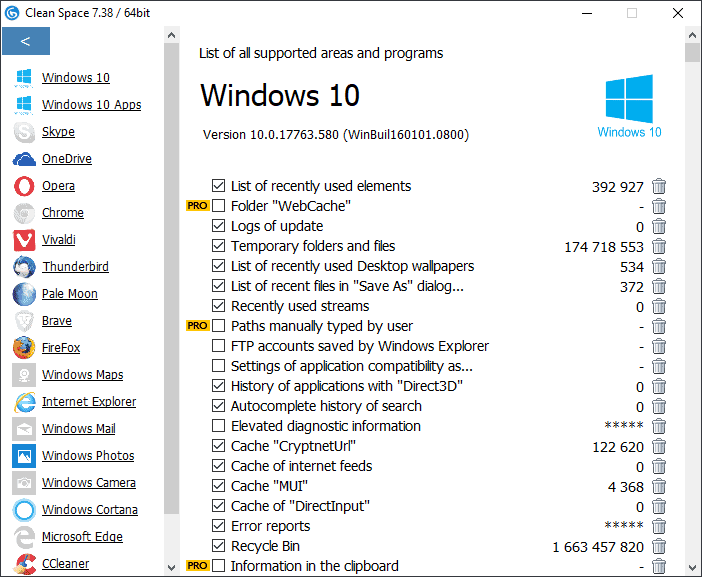This screenshot has width=702, height=577.
Task: Click PRO badge beside Folder "WebCache"
Action: point(197,206)
